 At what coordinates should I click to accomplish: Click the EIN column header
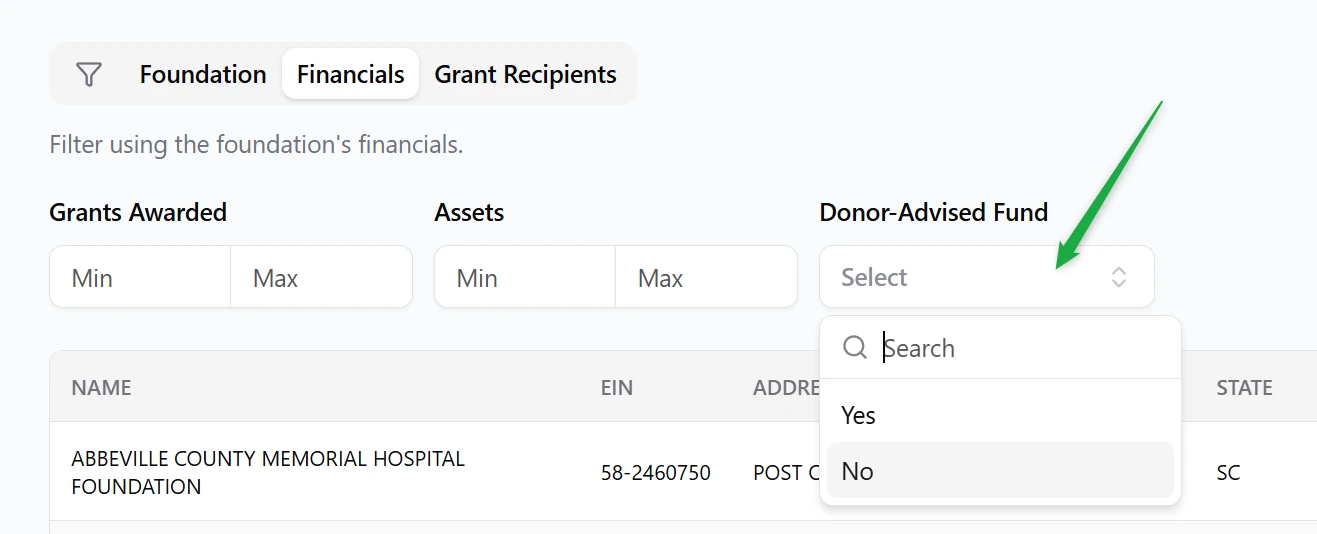[x=617, y=388]
